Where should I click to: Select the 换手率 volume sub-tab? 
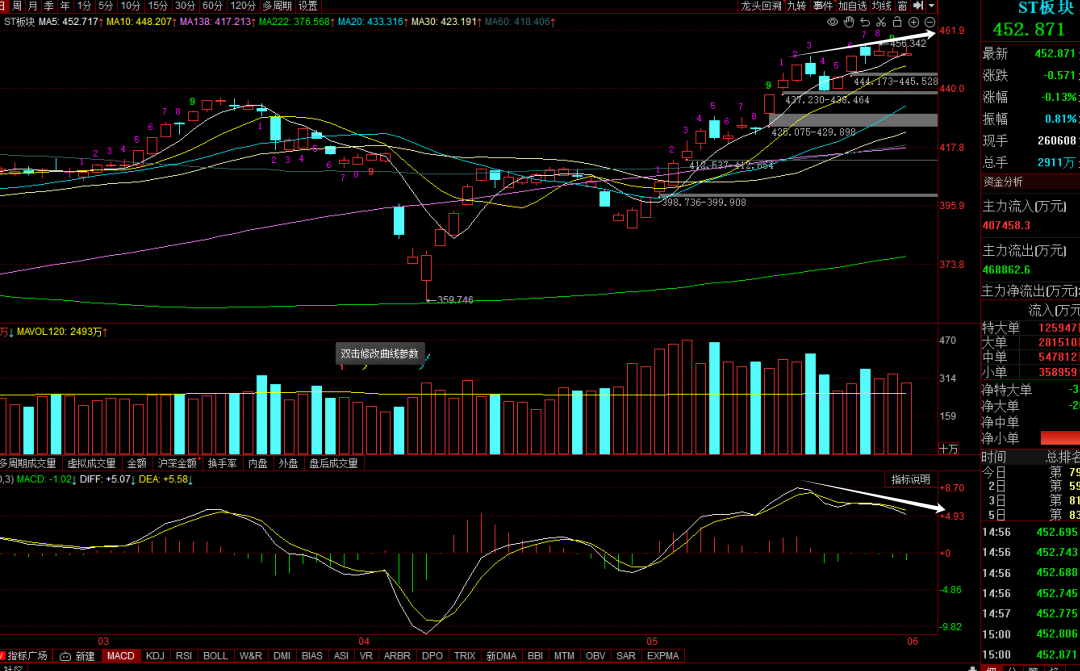coord(222,464)
